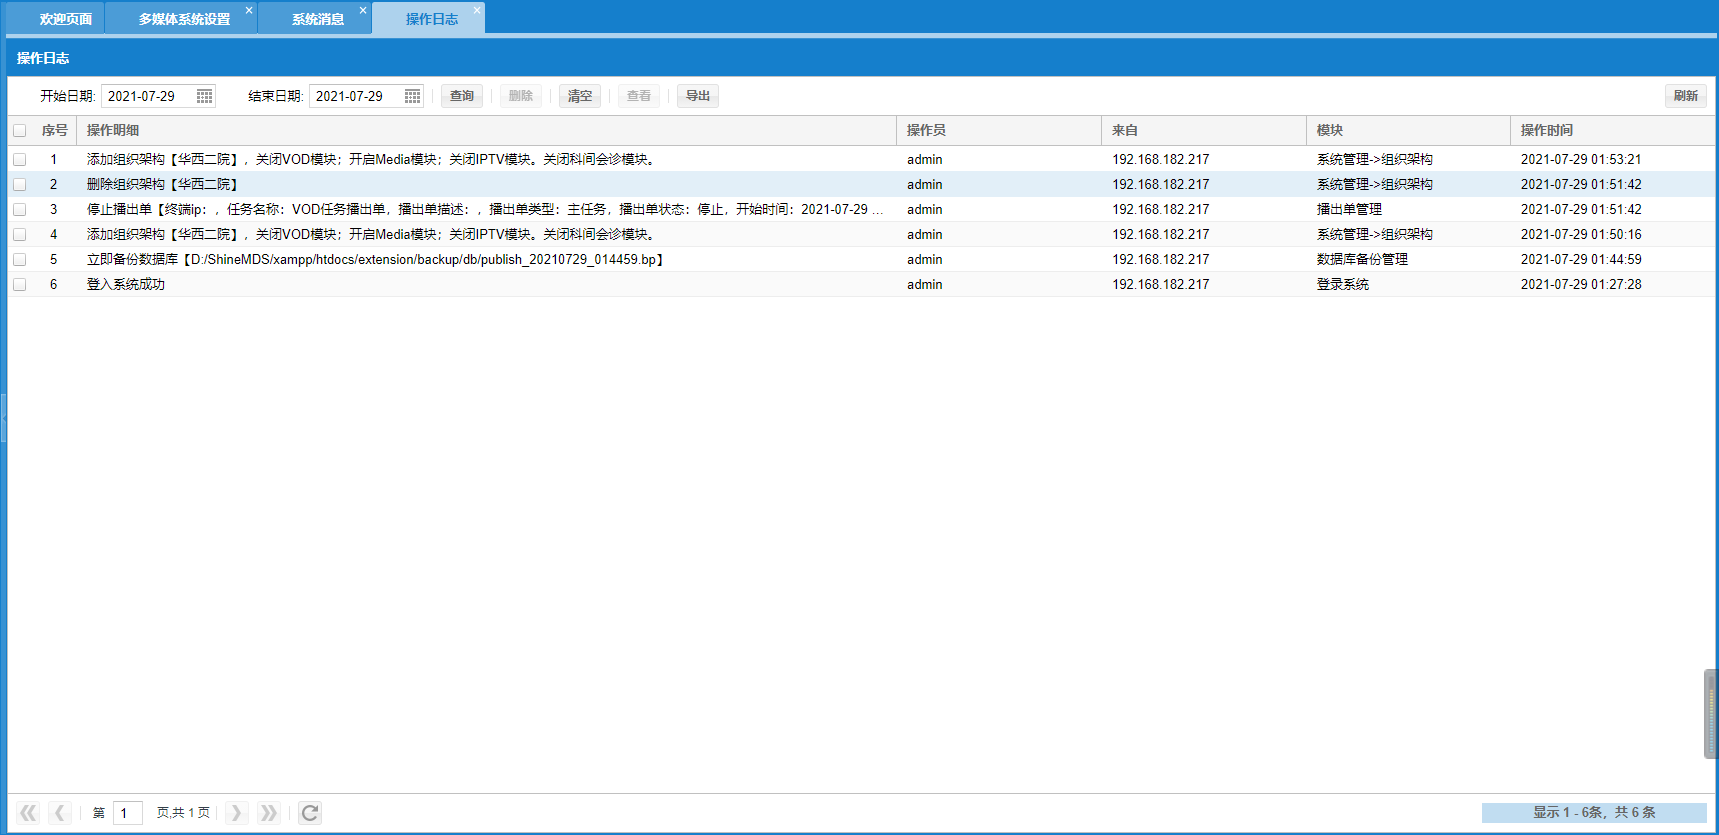Go to first page of log
Image resolution: width=1719 pixels, height=835 pixels.
(28, 813)
